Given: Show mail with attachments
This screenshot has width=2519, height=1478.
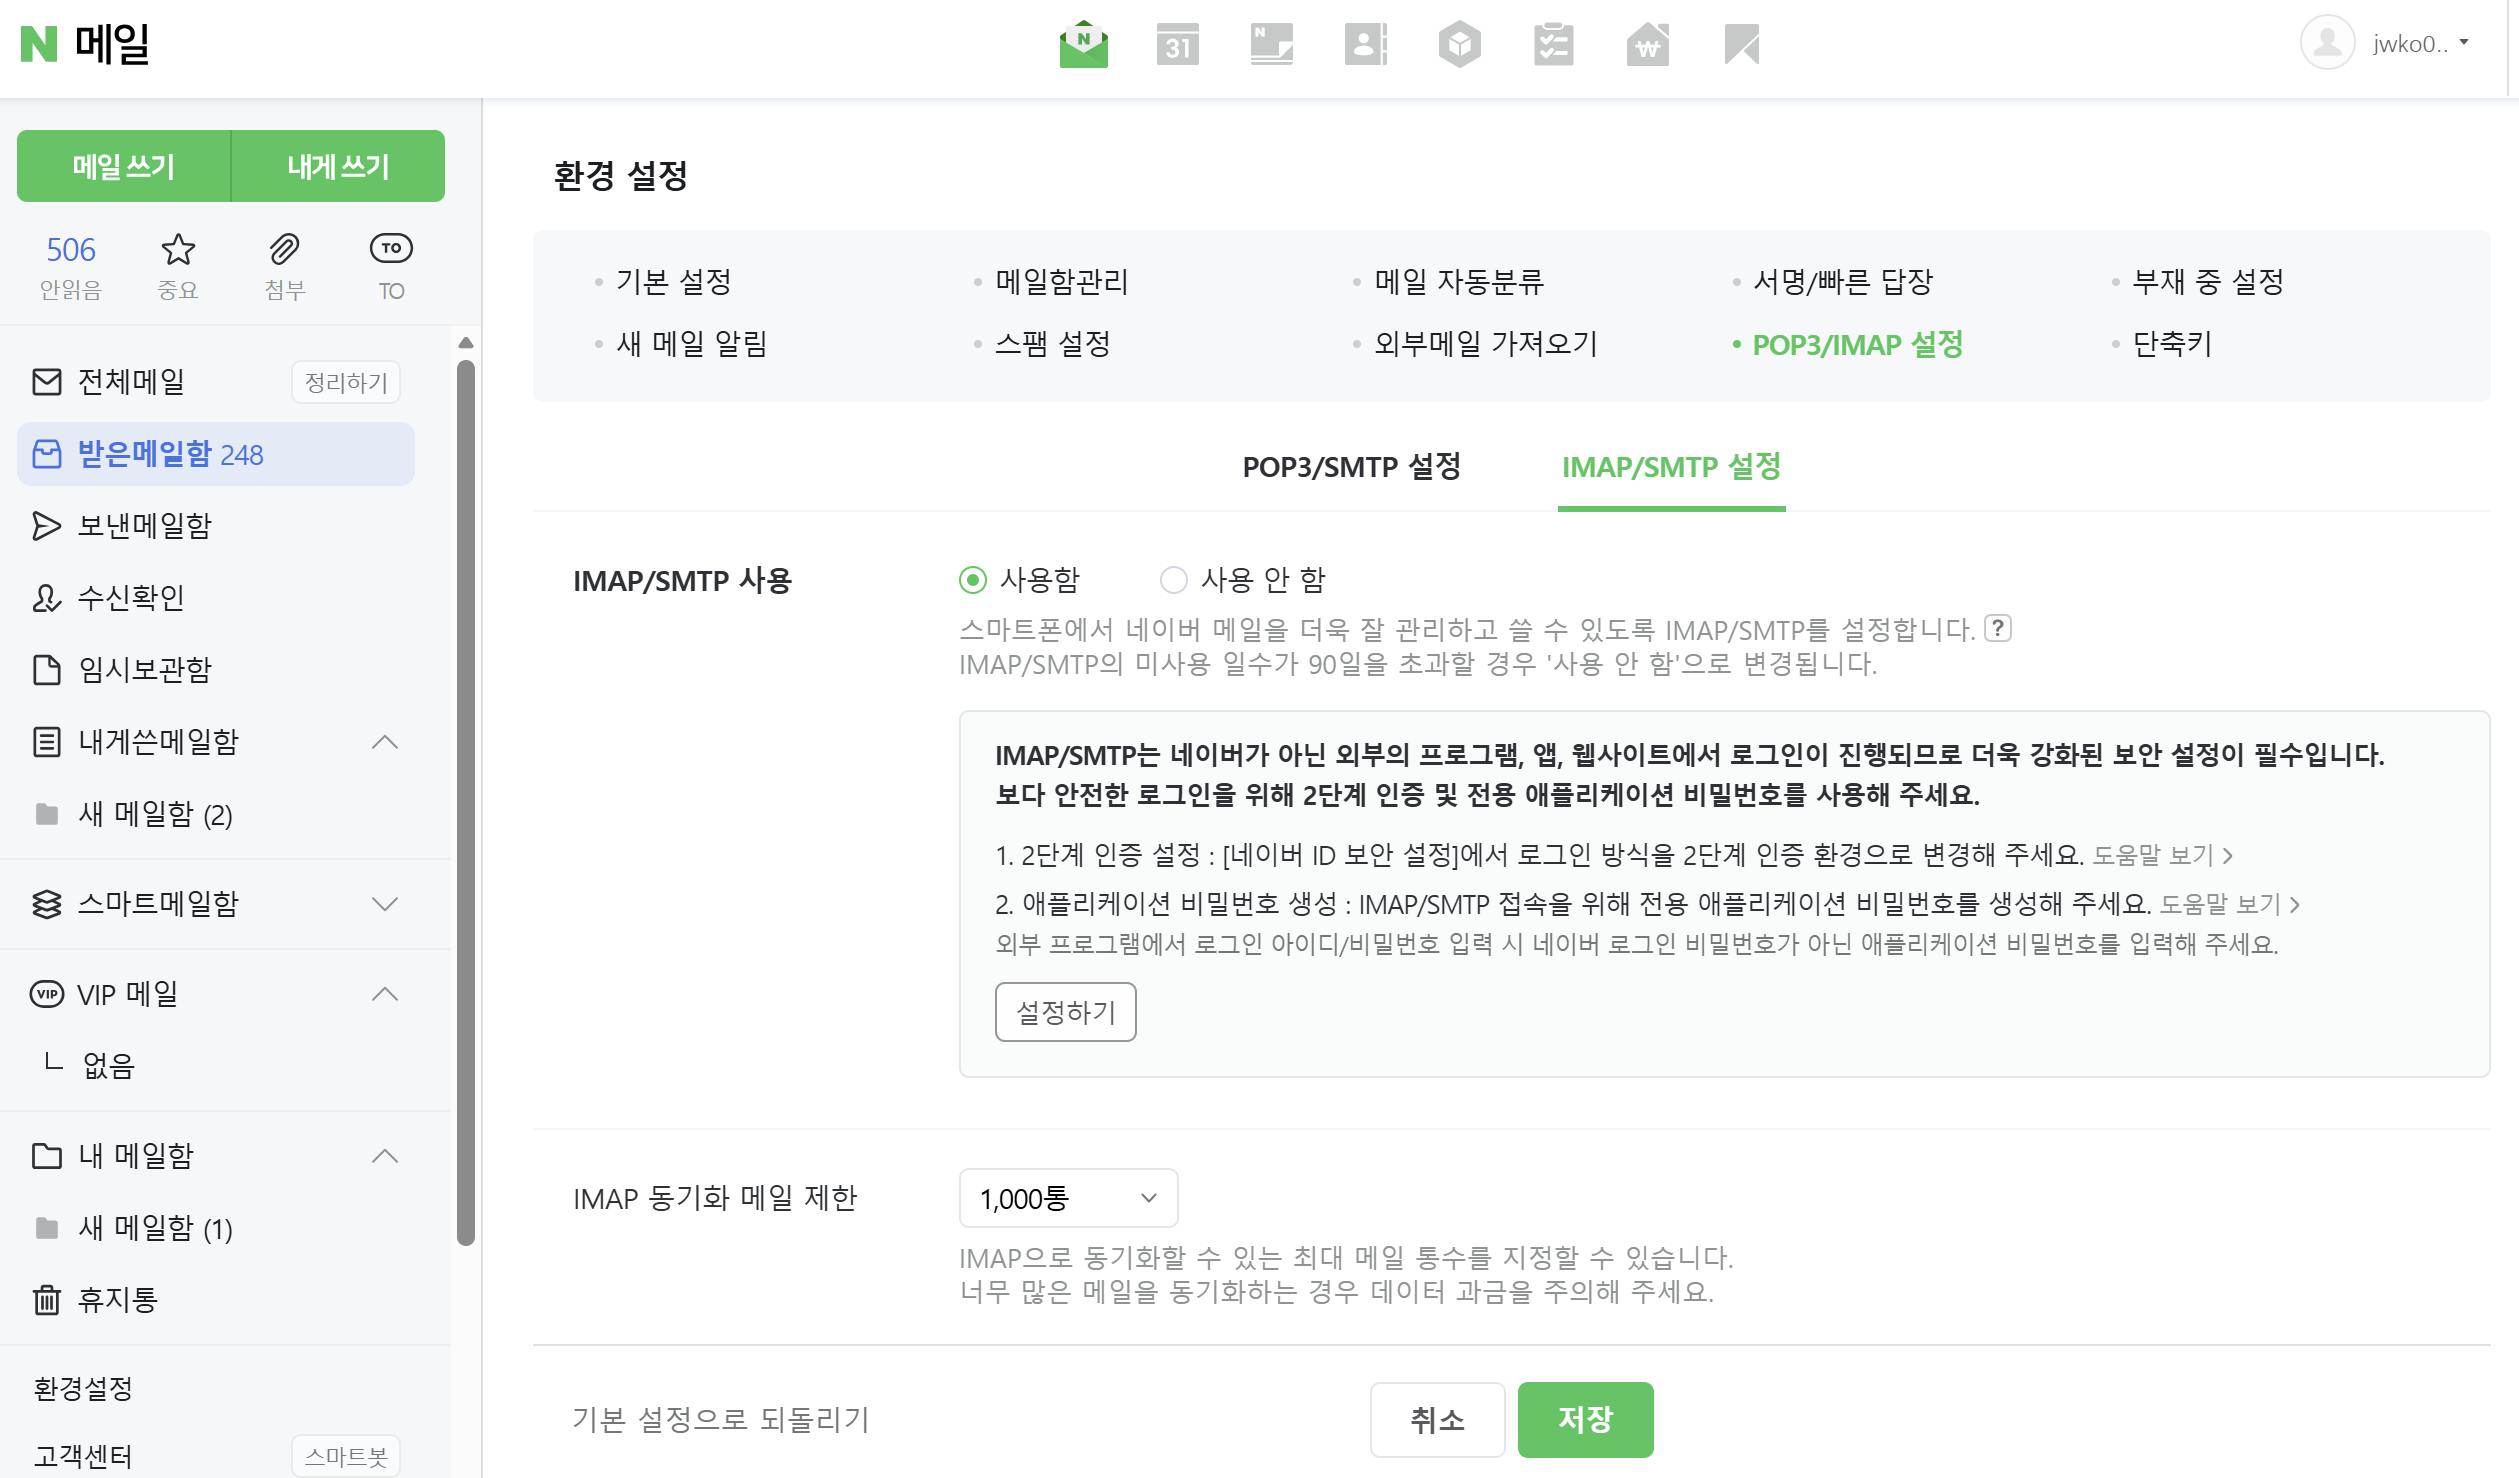Looking at the screenshot, I should click(284, 265).
